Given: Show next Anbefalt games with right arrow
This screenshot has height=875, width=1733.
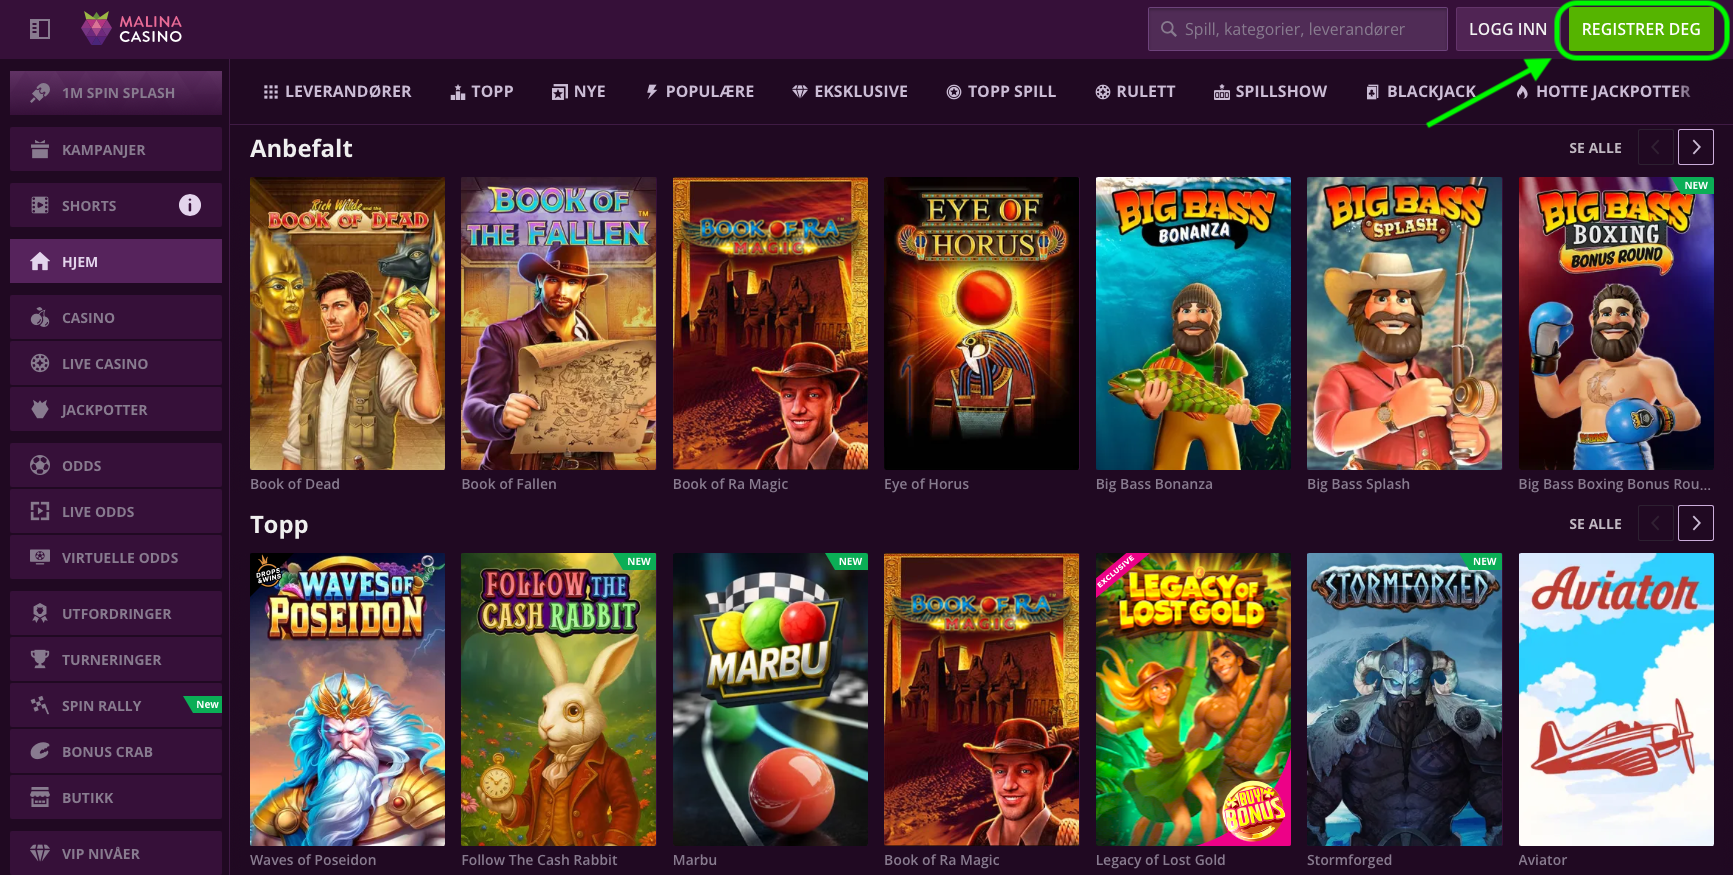Looking at the screenshot, I should coord(1695,147).
